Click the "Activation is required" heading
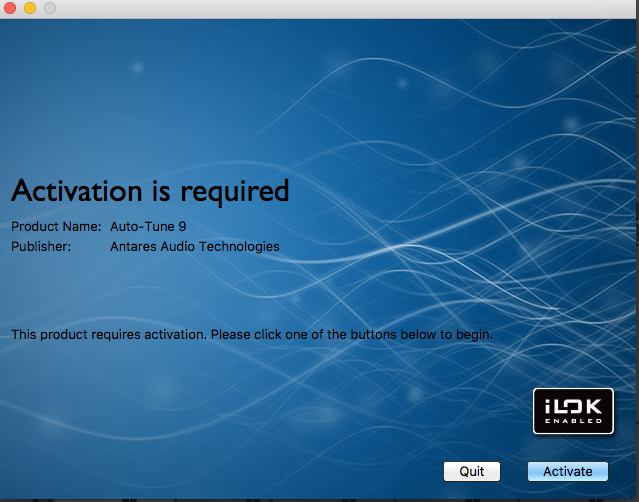The image size is (639, 502). [x=150, y=190]
